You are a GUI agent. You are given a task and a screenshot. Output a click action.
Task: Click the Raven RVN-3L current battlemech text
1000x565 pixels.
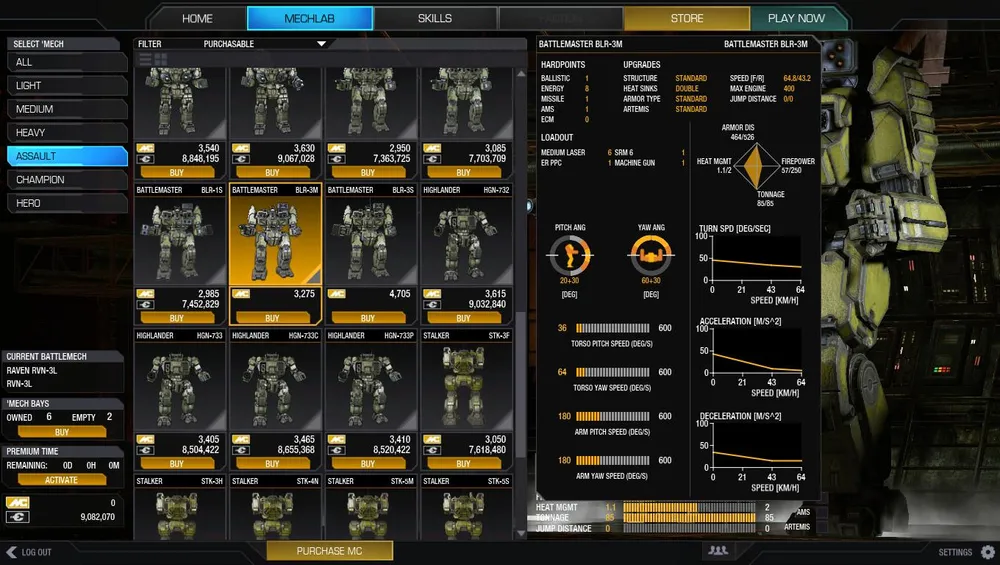32,371
